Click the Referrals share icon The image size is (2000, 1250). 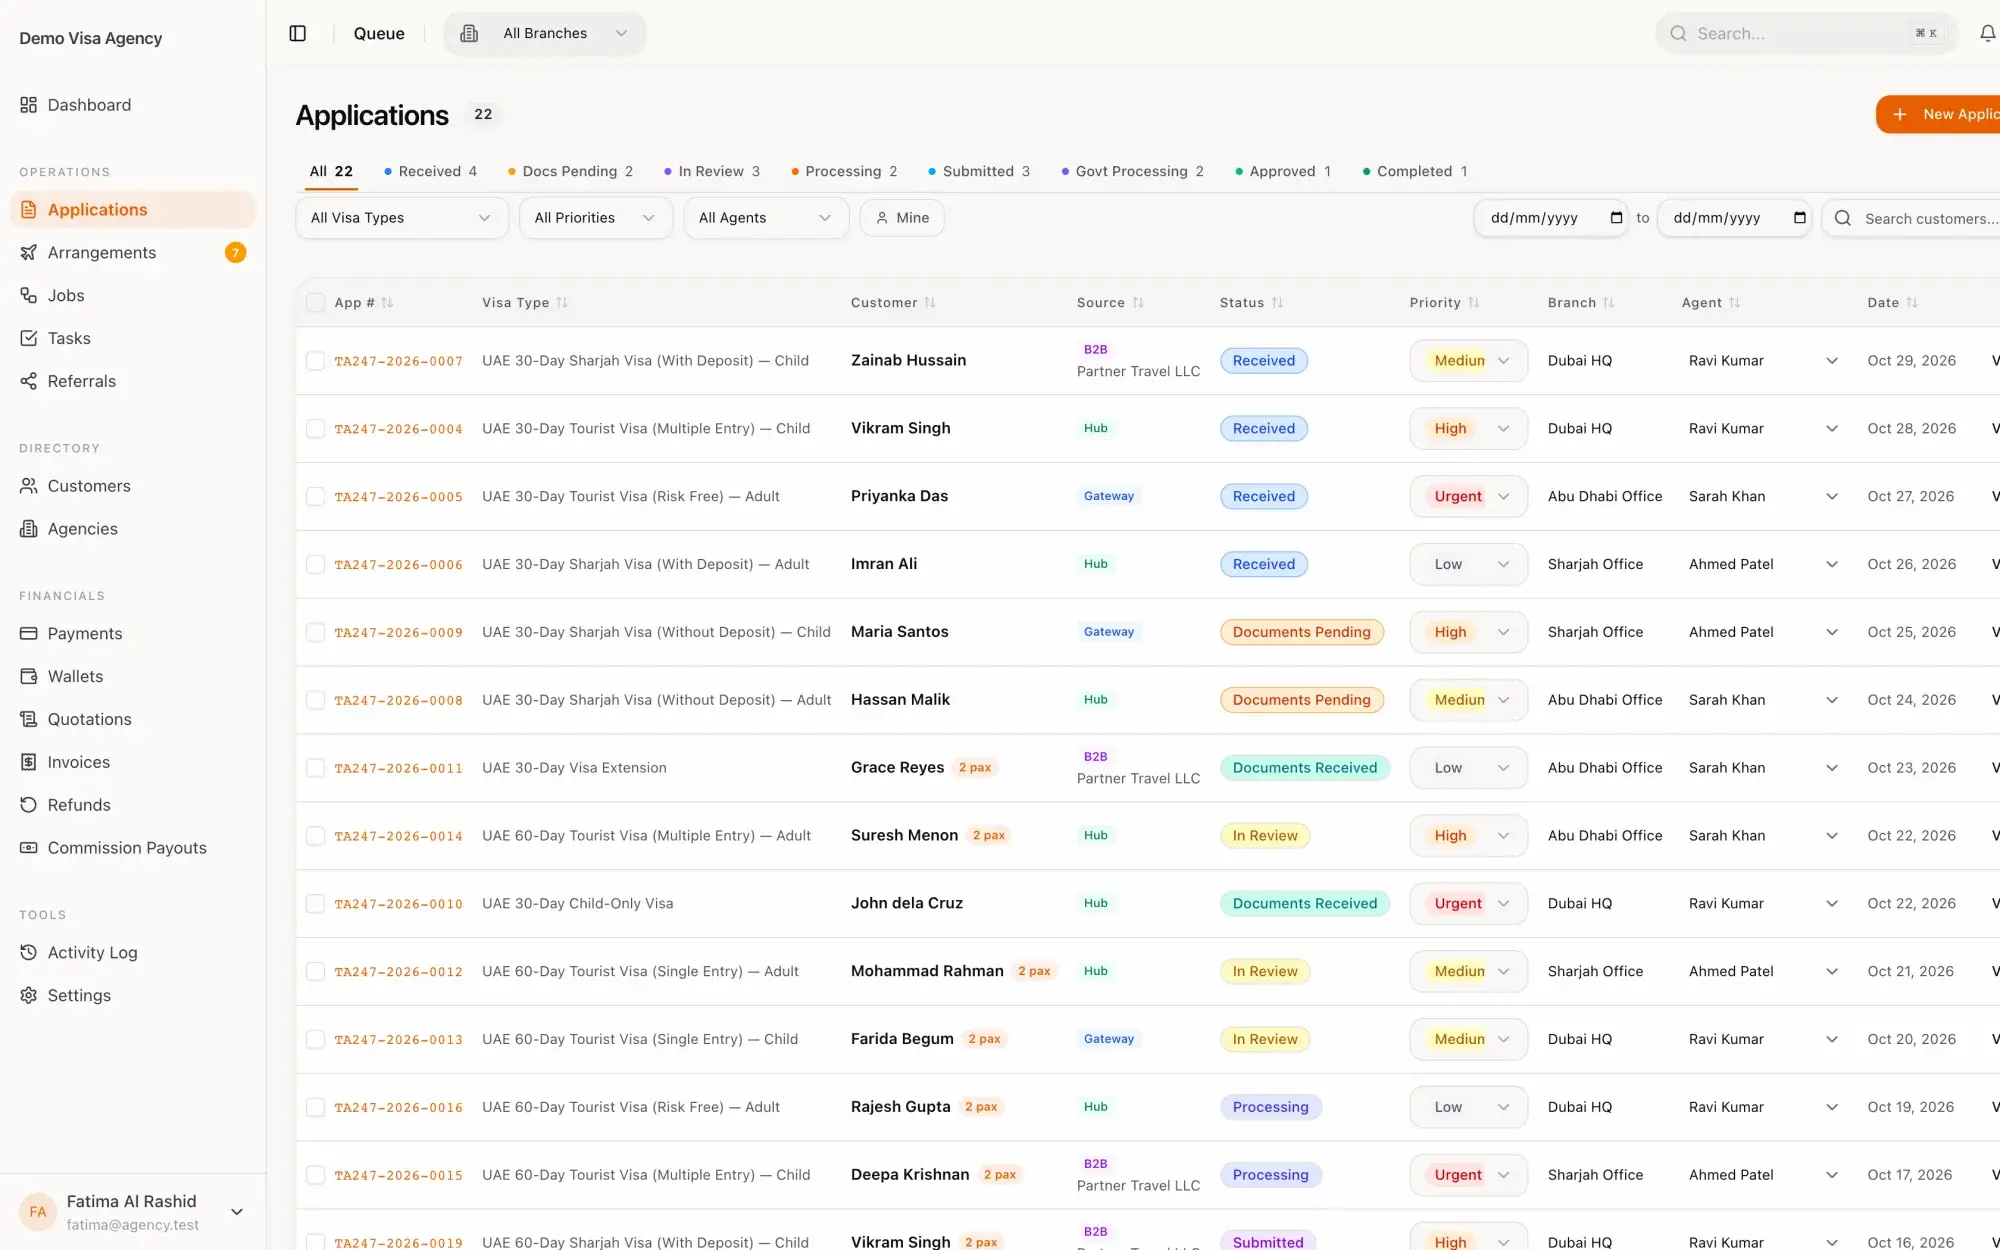click(29, 381)
